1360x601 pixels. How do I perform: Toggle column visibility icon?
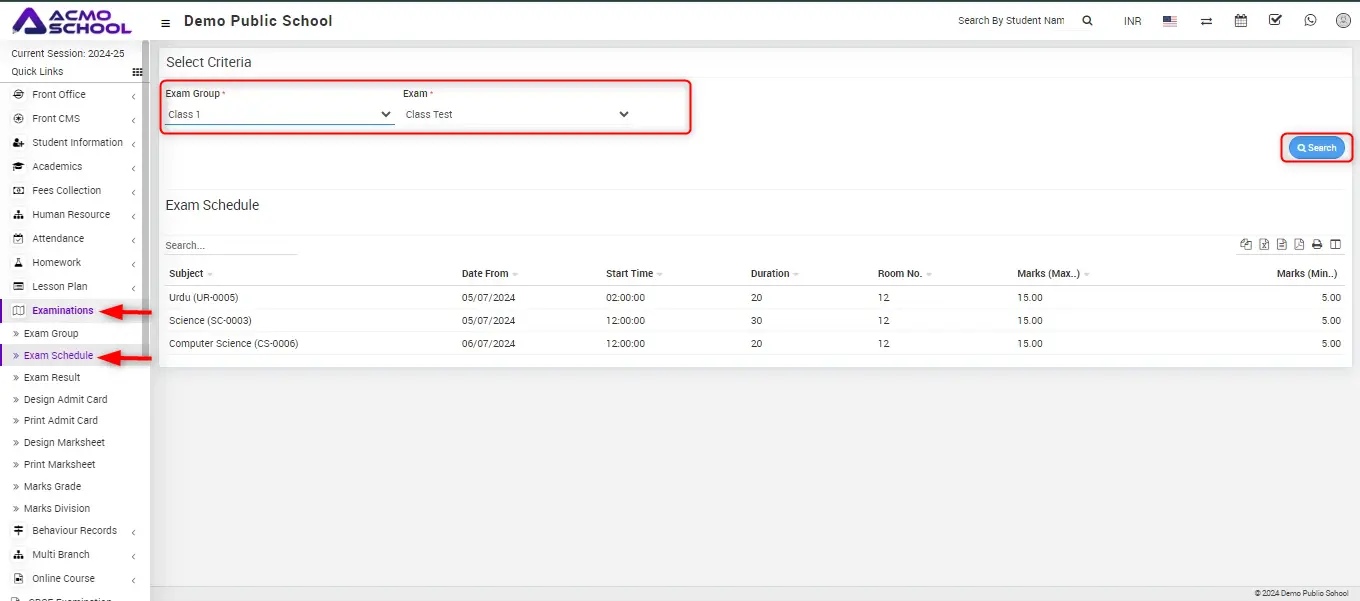pyautogui.click(x=1335, y=244)
